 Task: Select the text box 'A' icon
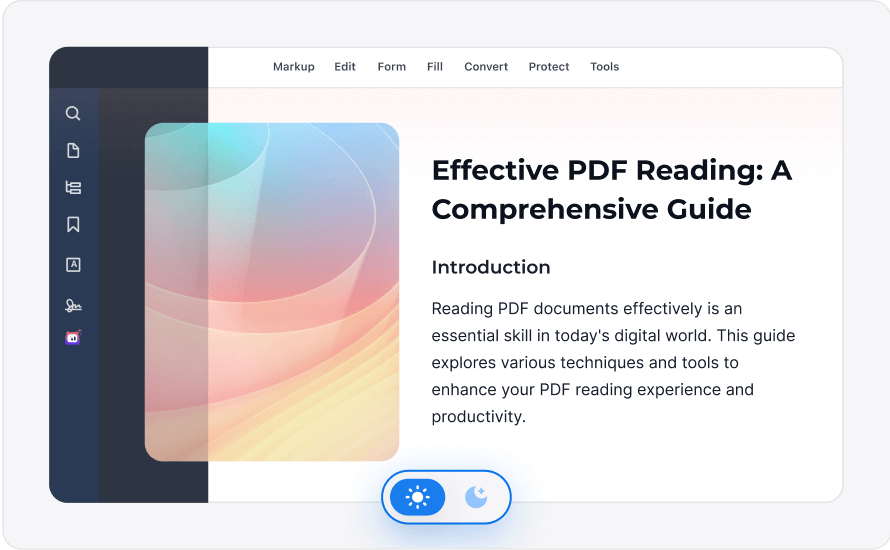(73, 265)
